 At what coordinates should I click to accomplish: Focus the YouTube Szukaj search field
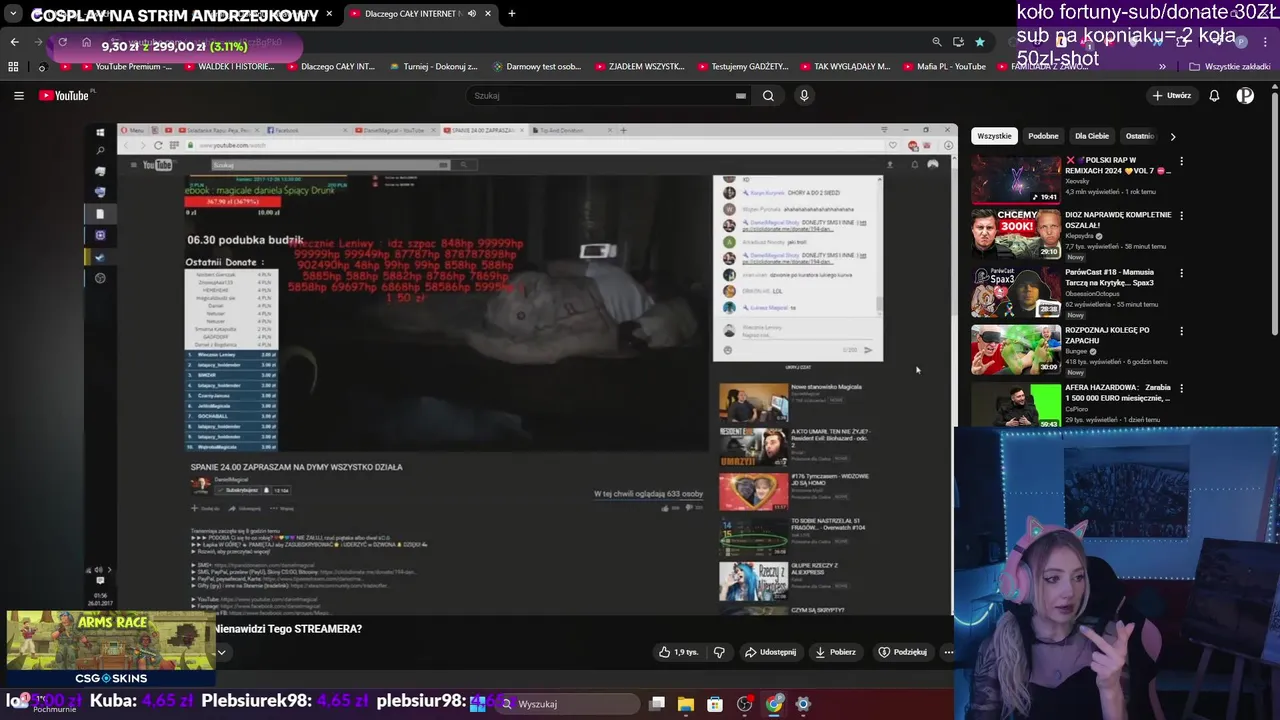600,96
